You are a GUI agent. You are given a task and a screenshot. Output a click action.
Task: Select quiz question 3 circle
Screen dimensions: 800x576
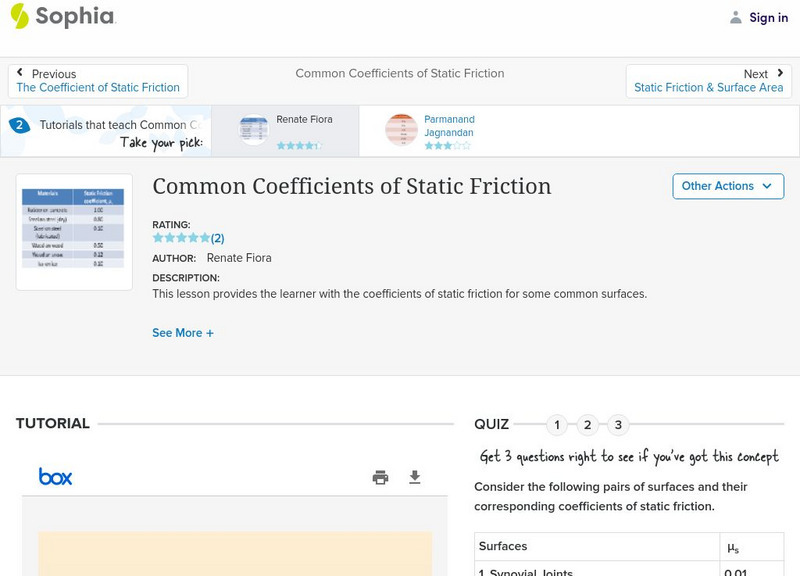click(x=618, y=425)
